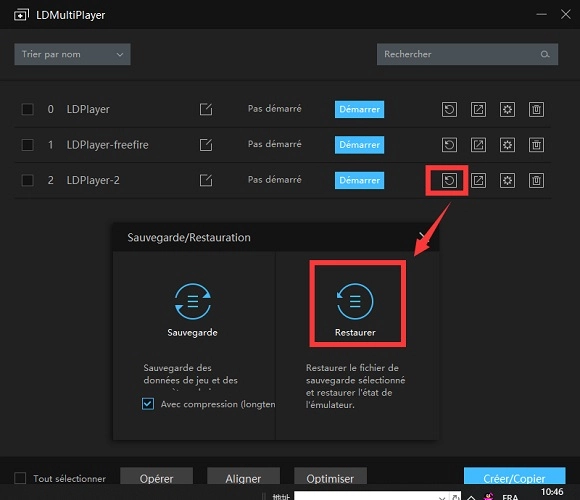580x500 pixels.
Task: Delete LDPlayer-2 via trash icon
Action: pos(536,180)
